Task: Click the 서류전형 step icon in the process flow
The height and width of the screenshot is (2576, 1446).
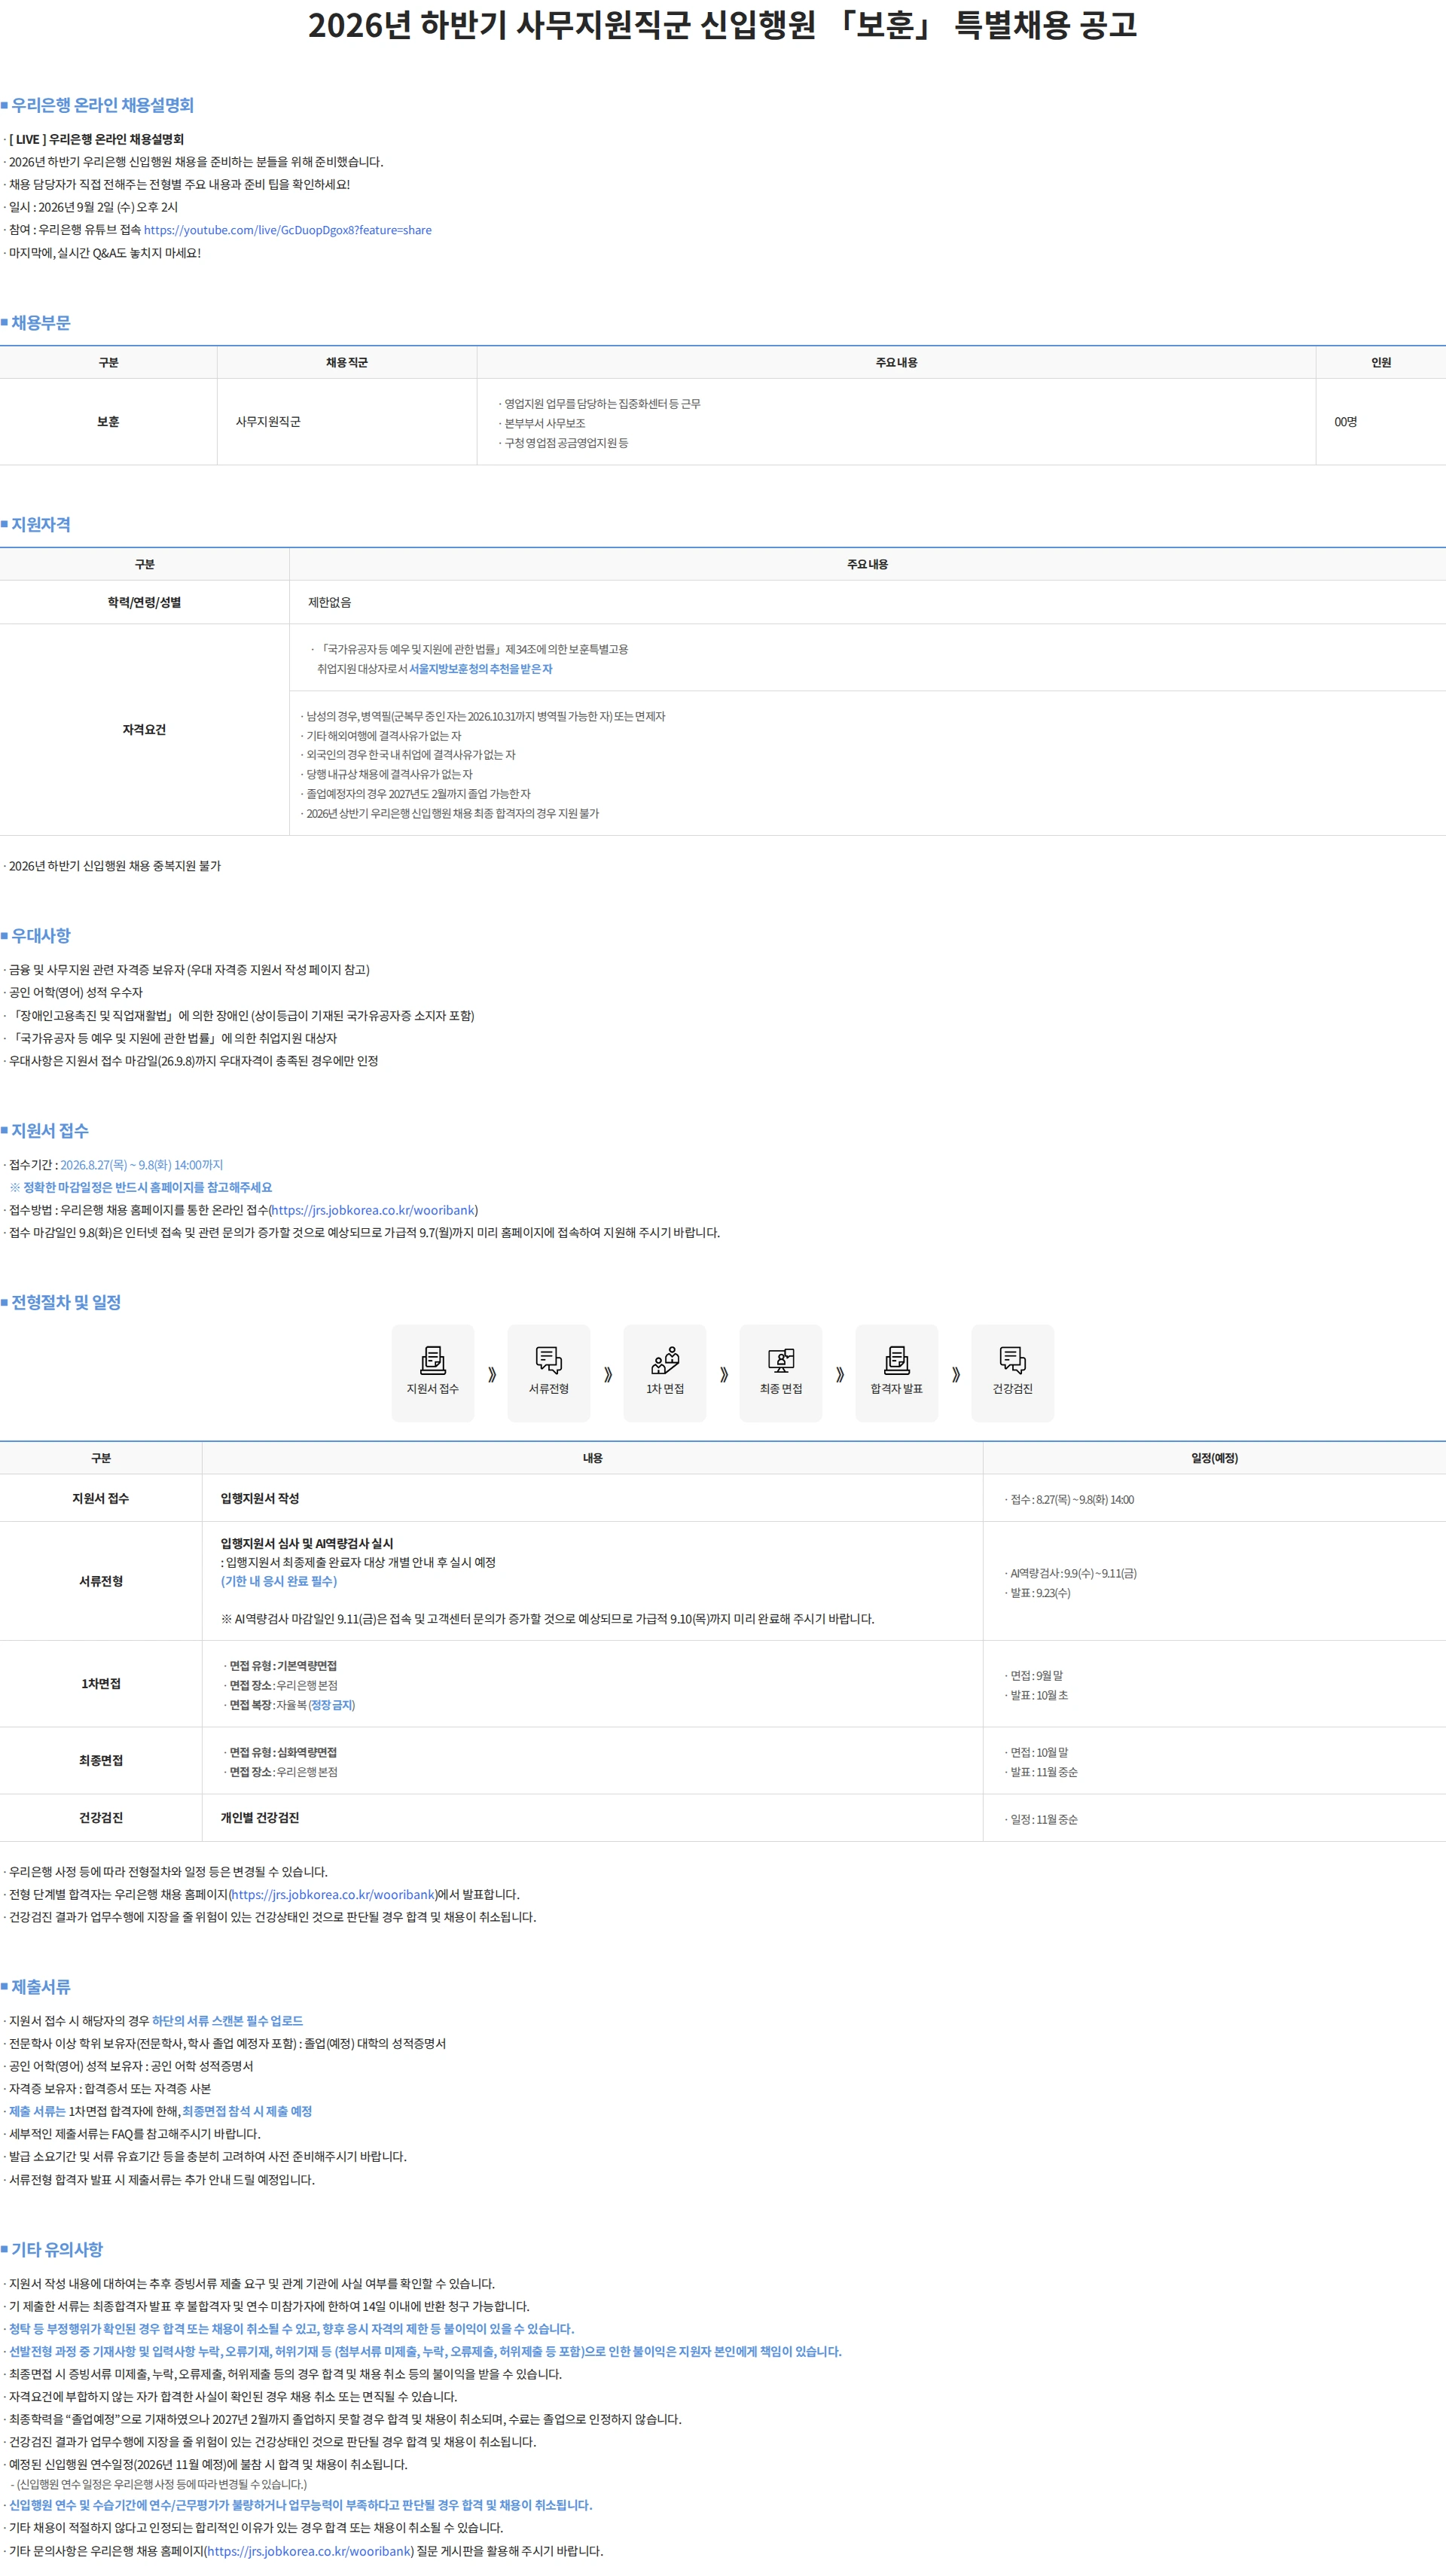Action: click(x=549, y=1372)
